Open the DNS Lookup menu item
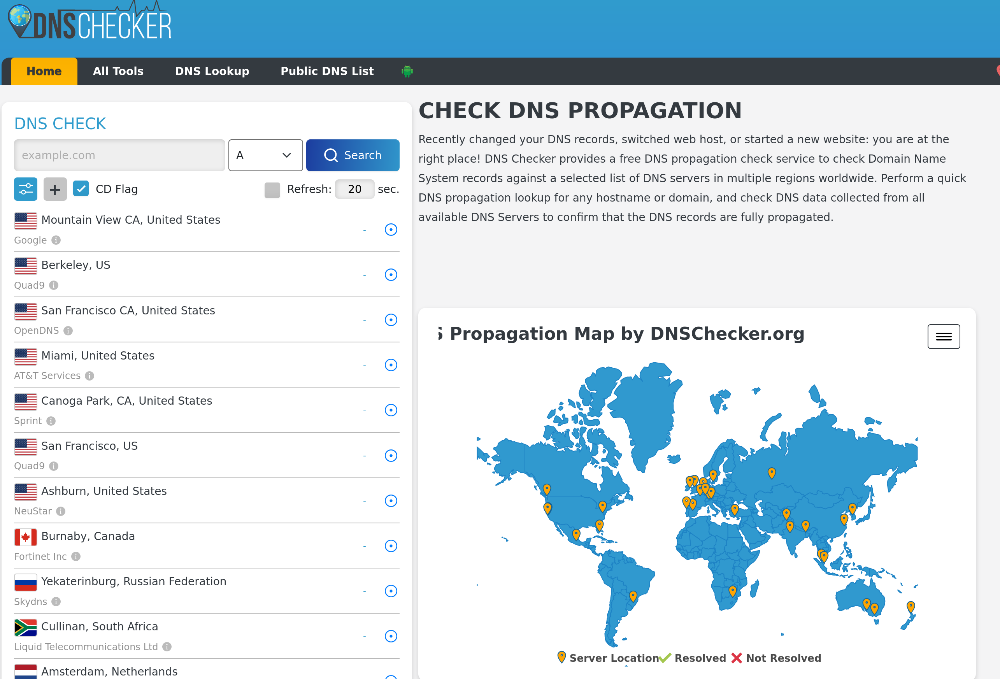 click(x=212, y=71)
